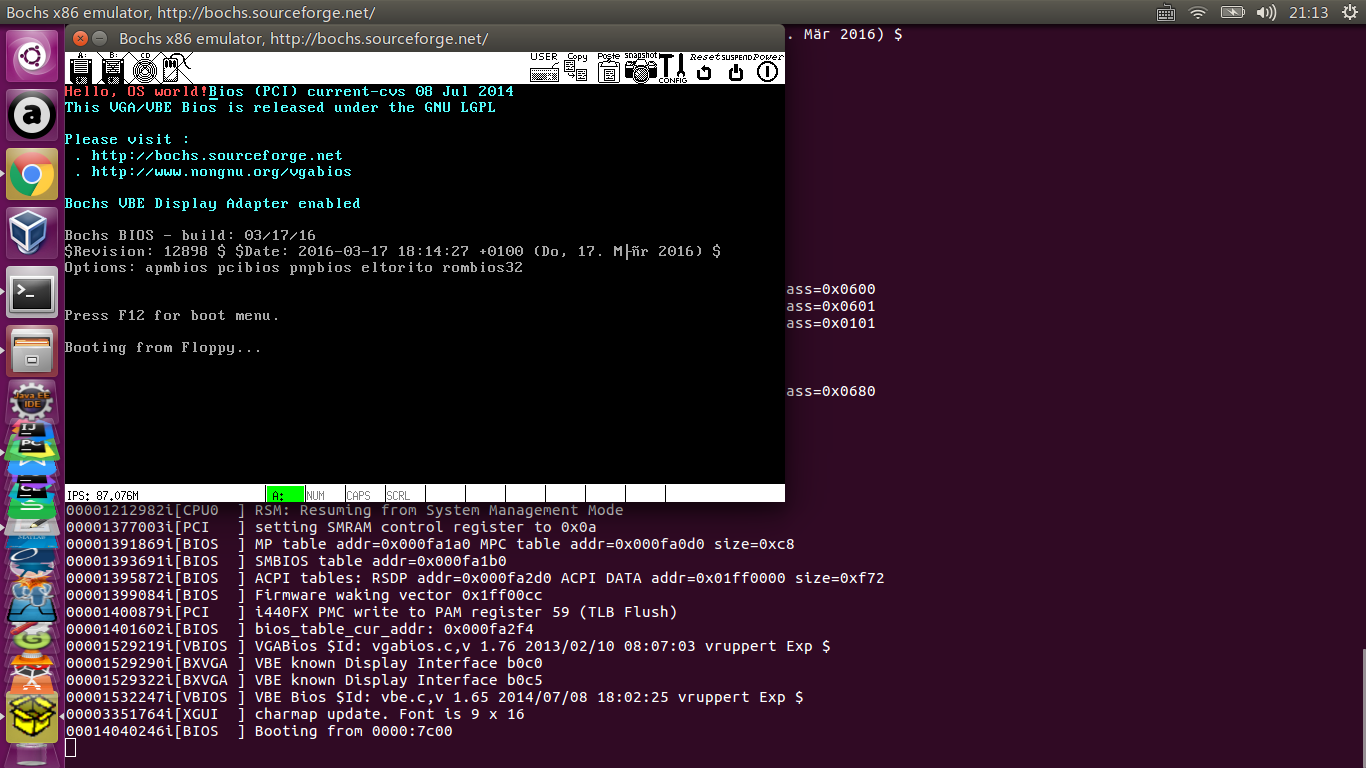Click the '$Revision: 12898' line in the emulator
Image resolution: width=1366 pixels, height=768 pixels.
[393, 251]
